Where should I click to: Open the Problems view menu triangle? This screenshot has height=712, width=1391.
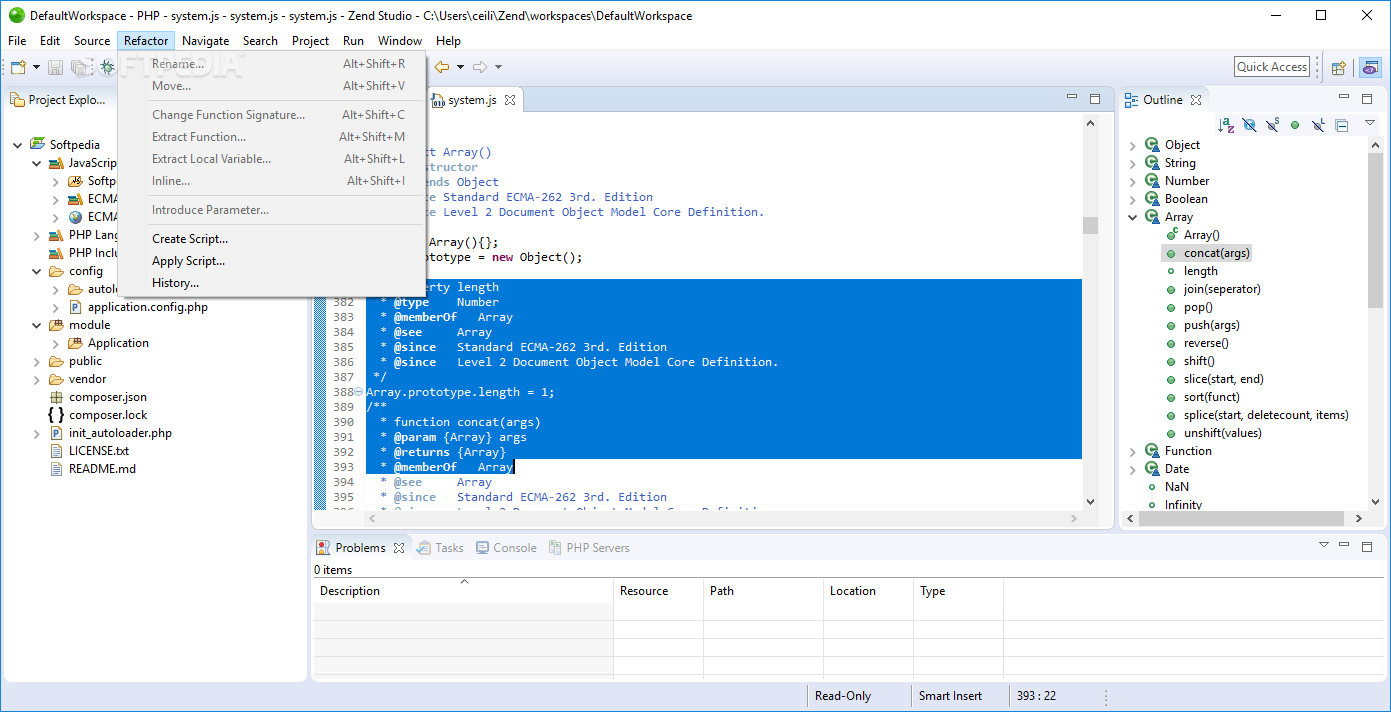(1323, 545)
